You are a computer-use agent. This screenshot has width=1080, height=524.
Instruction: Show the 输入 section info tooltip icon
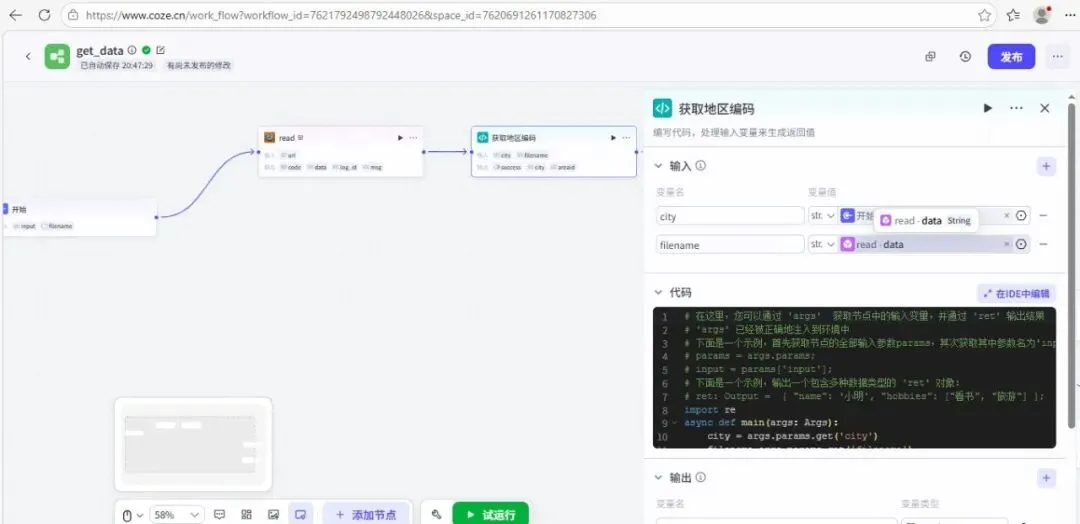pos(700,166)
